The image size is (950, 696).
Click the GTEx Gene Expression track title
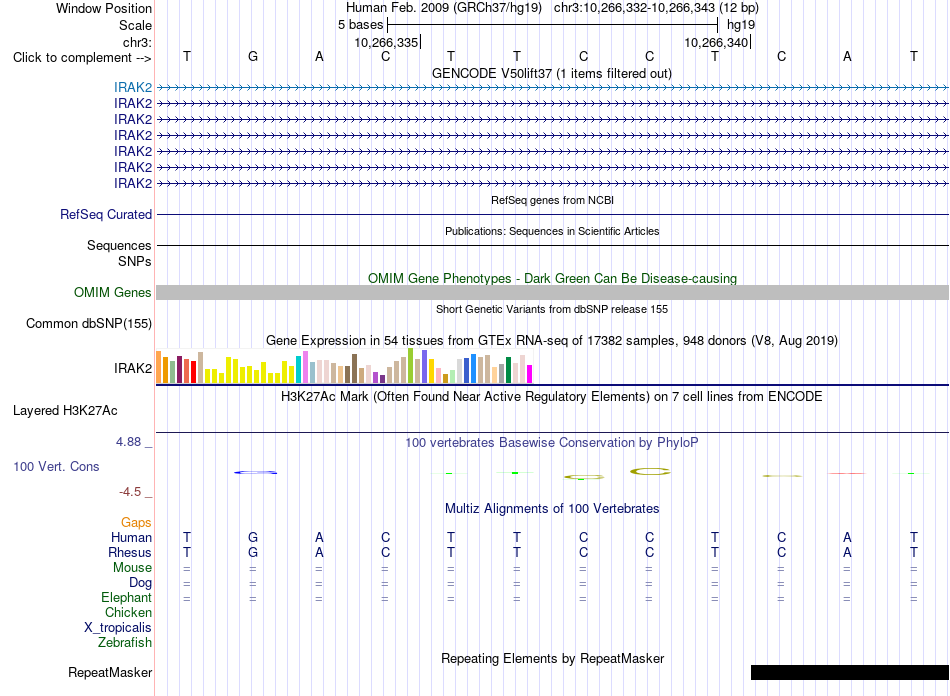point(552,340)
